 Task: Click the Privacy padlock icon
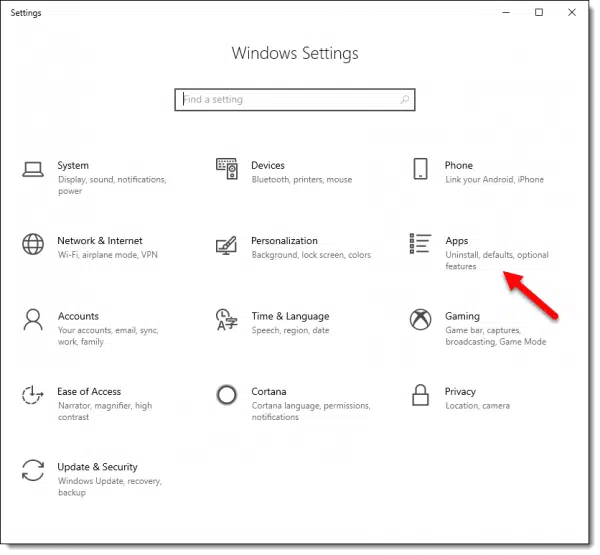(421, 395)
